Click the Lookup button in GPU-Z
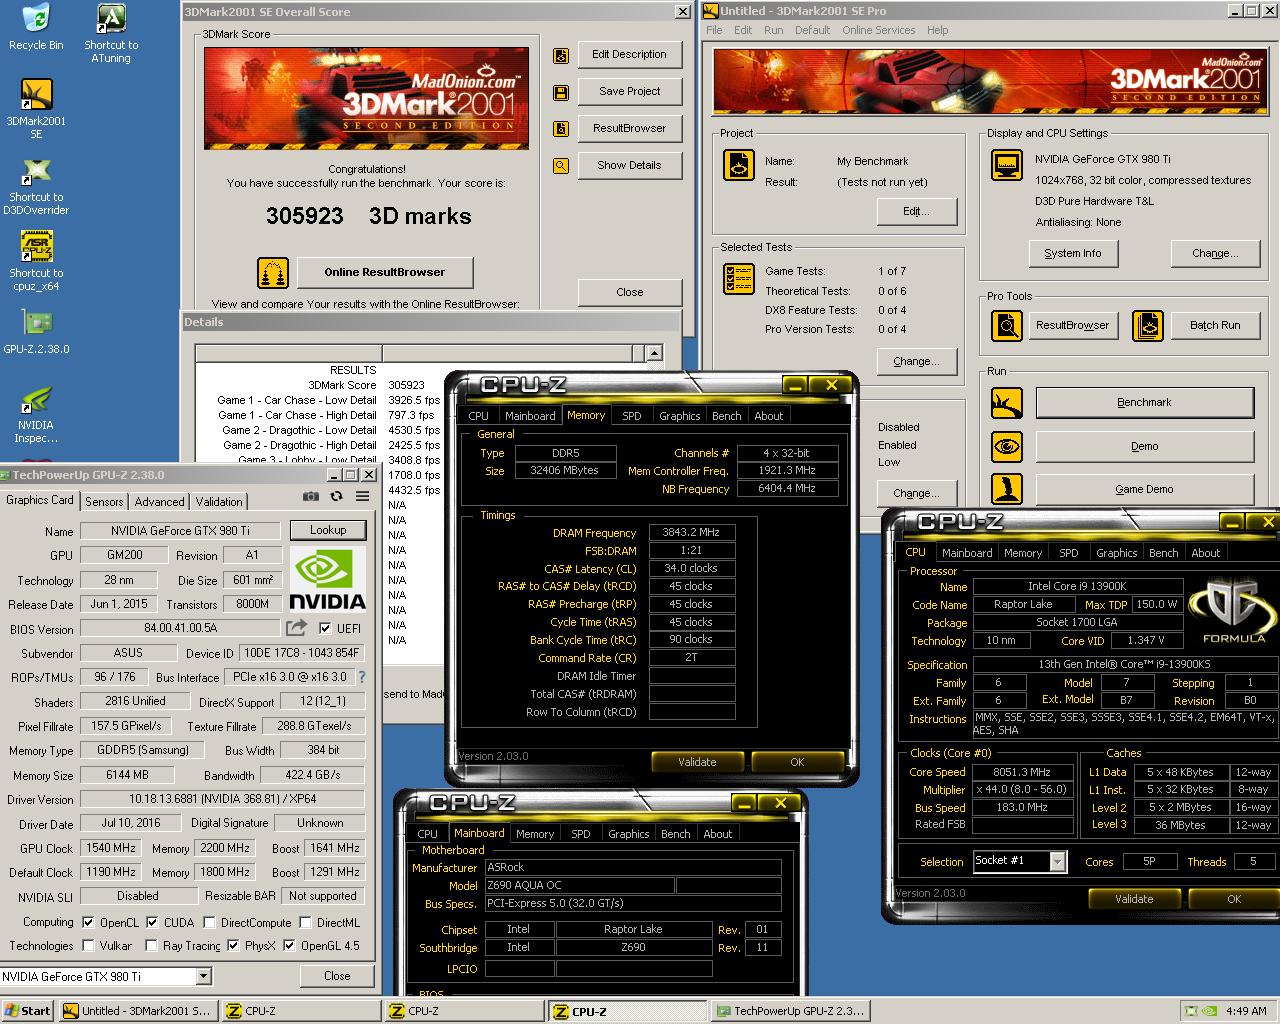 328,530
